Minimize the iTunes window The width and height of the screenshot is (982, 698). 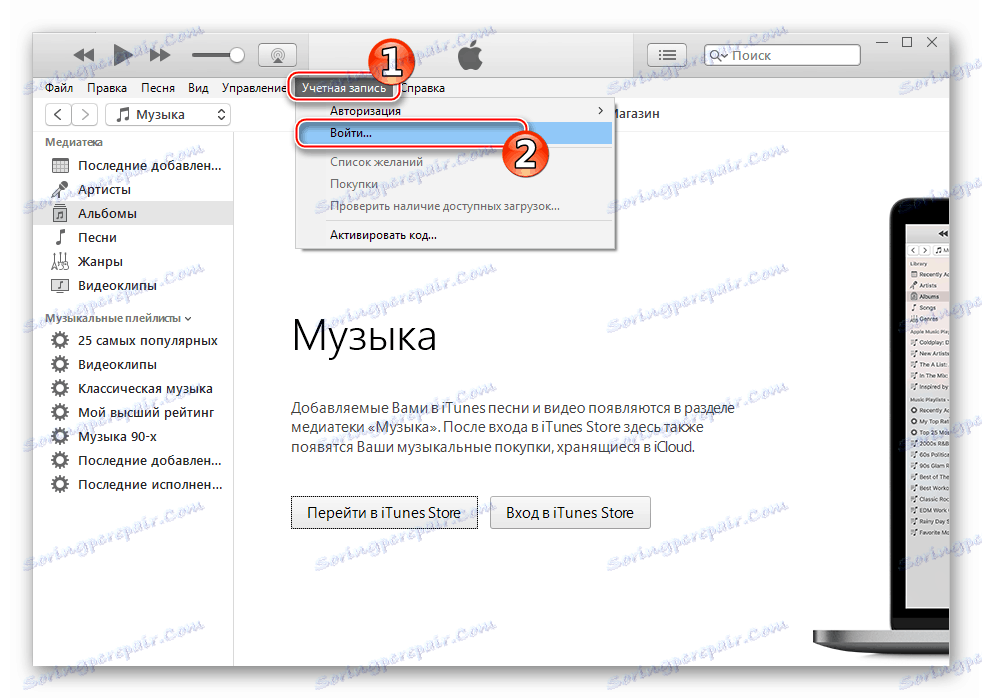point(882,42)
